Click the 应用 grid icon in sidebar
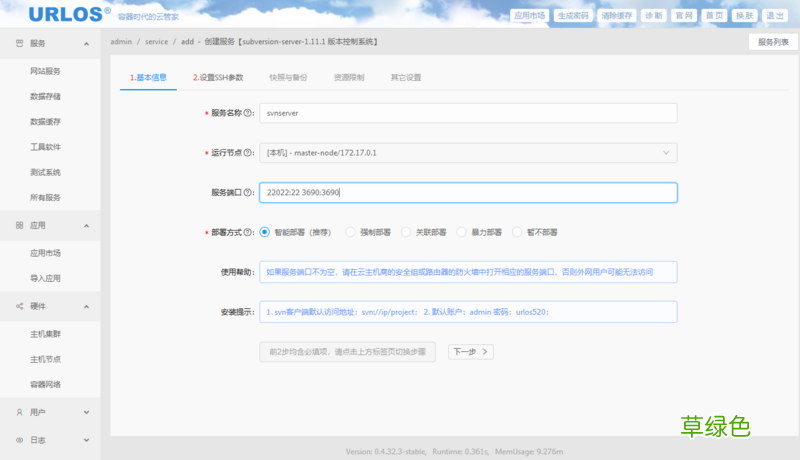This screenshot has height=460, width=800. [x=19, y=225]
